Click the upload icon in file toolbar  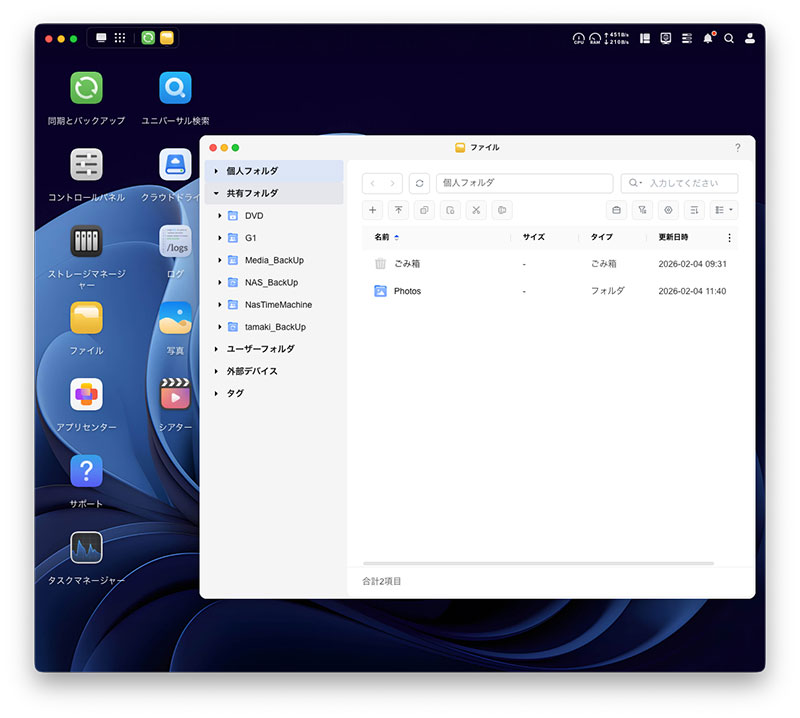click(399, 210)
